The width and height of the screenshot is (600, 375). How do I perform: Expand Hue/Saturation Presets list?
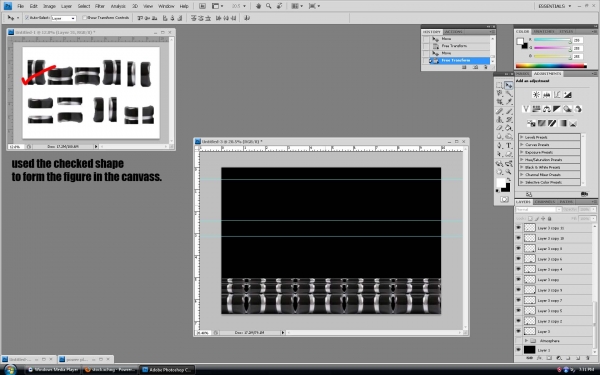(x=522, y=160)
